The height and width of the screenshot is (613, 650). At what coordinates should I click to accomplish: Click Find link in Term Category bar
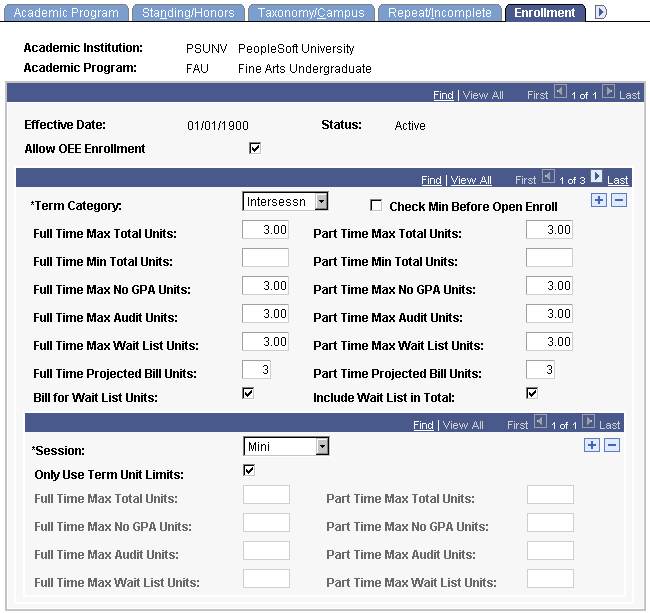(x=431, y=180)
